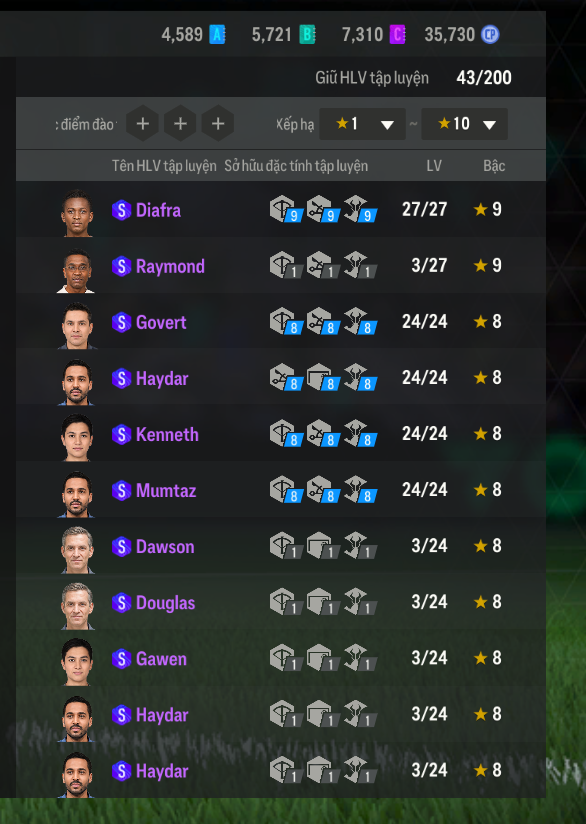Screen dimensions: 586x824
Task: Open the maximum star 10 rank dropdown
Action: click(x=465, y=124)
